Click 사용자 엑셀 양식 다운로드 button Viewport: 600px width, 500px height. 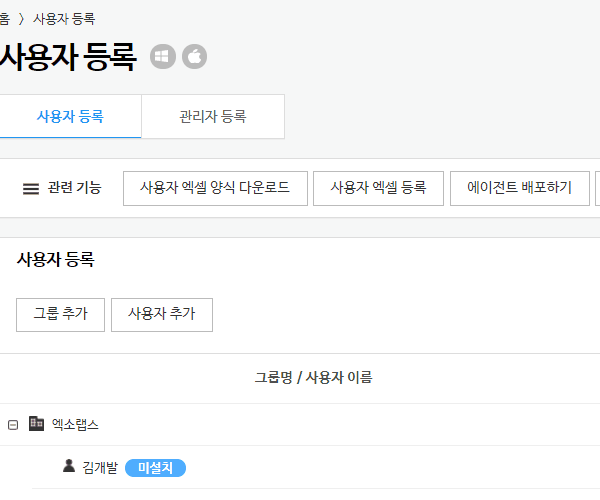[x=215, y=188]
